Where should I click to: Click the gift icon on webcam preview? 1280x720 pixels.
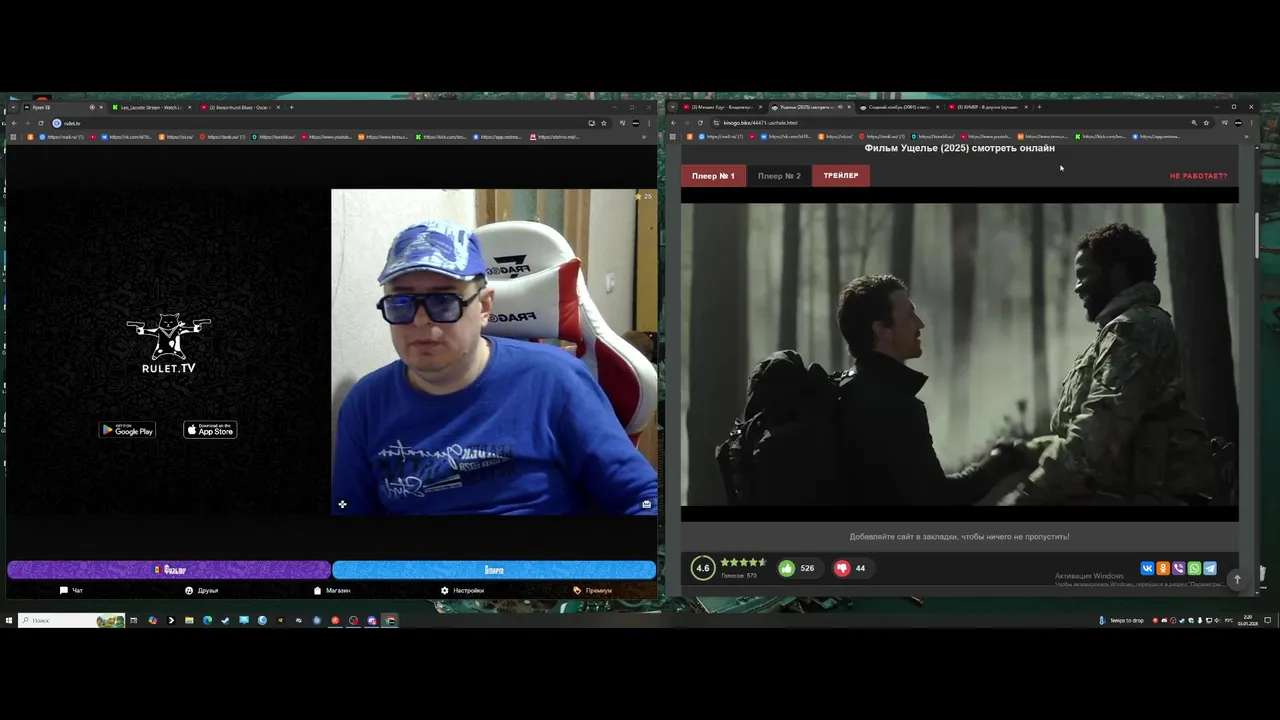[x=647, y=505]
